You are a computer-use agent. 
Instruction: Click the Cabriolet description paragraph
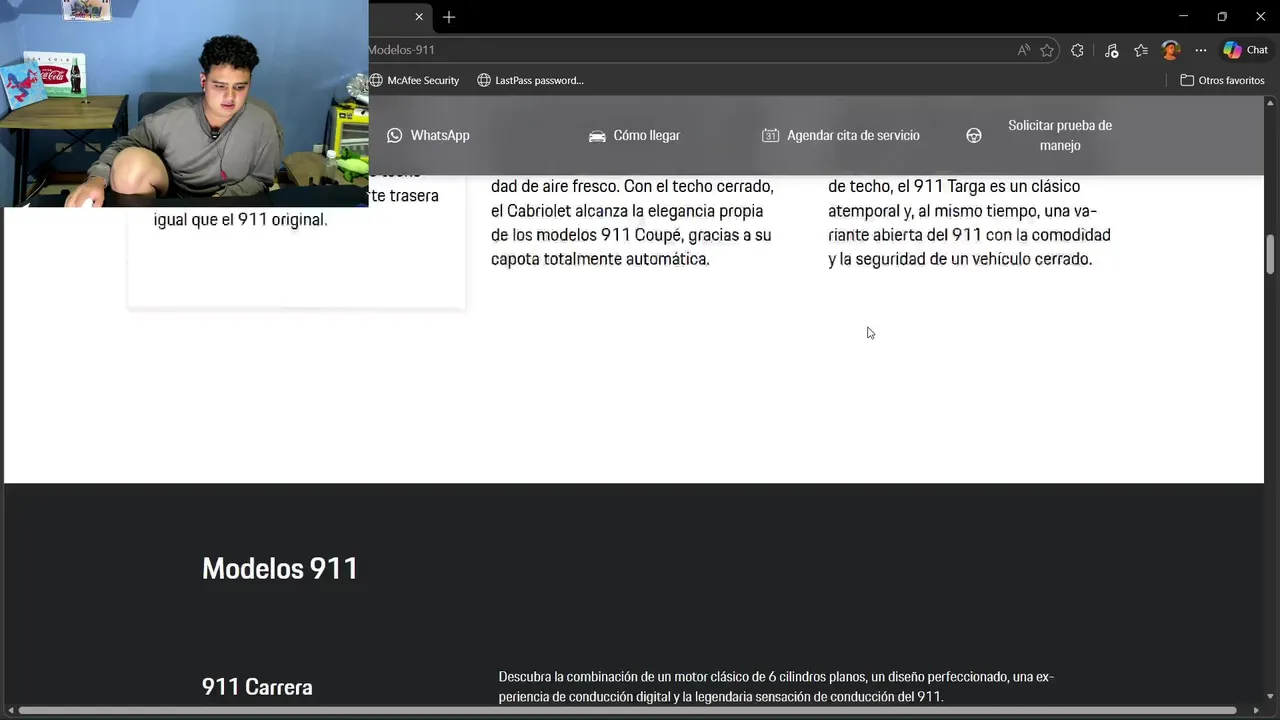(x=633, y=223)
